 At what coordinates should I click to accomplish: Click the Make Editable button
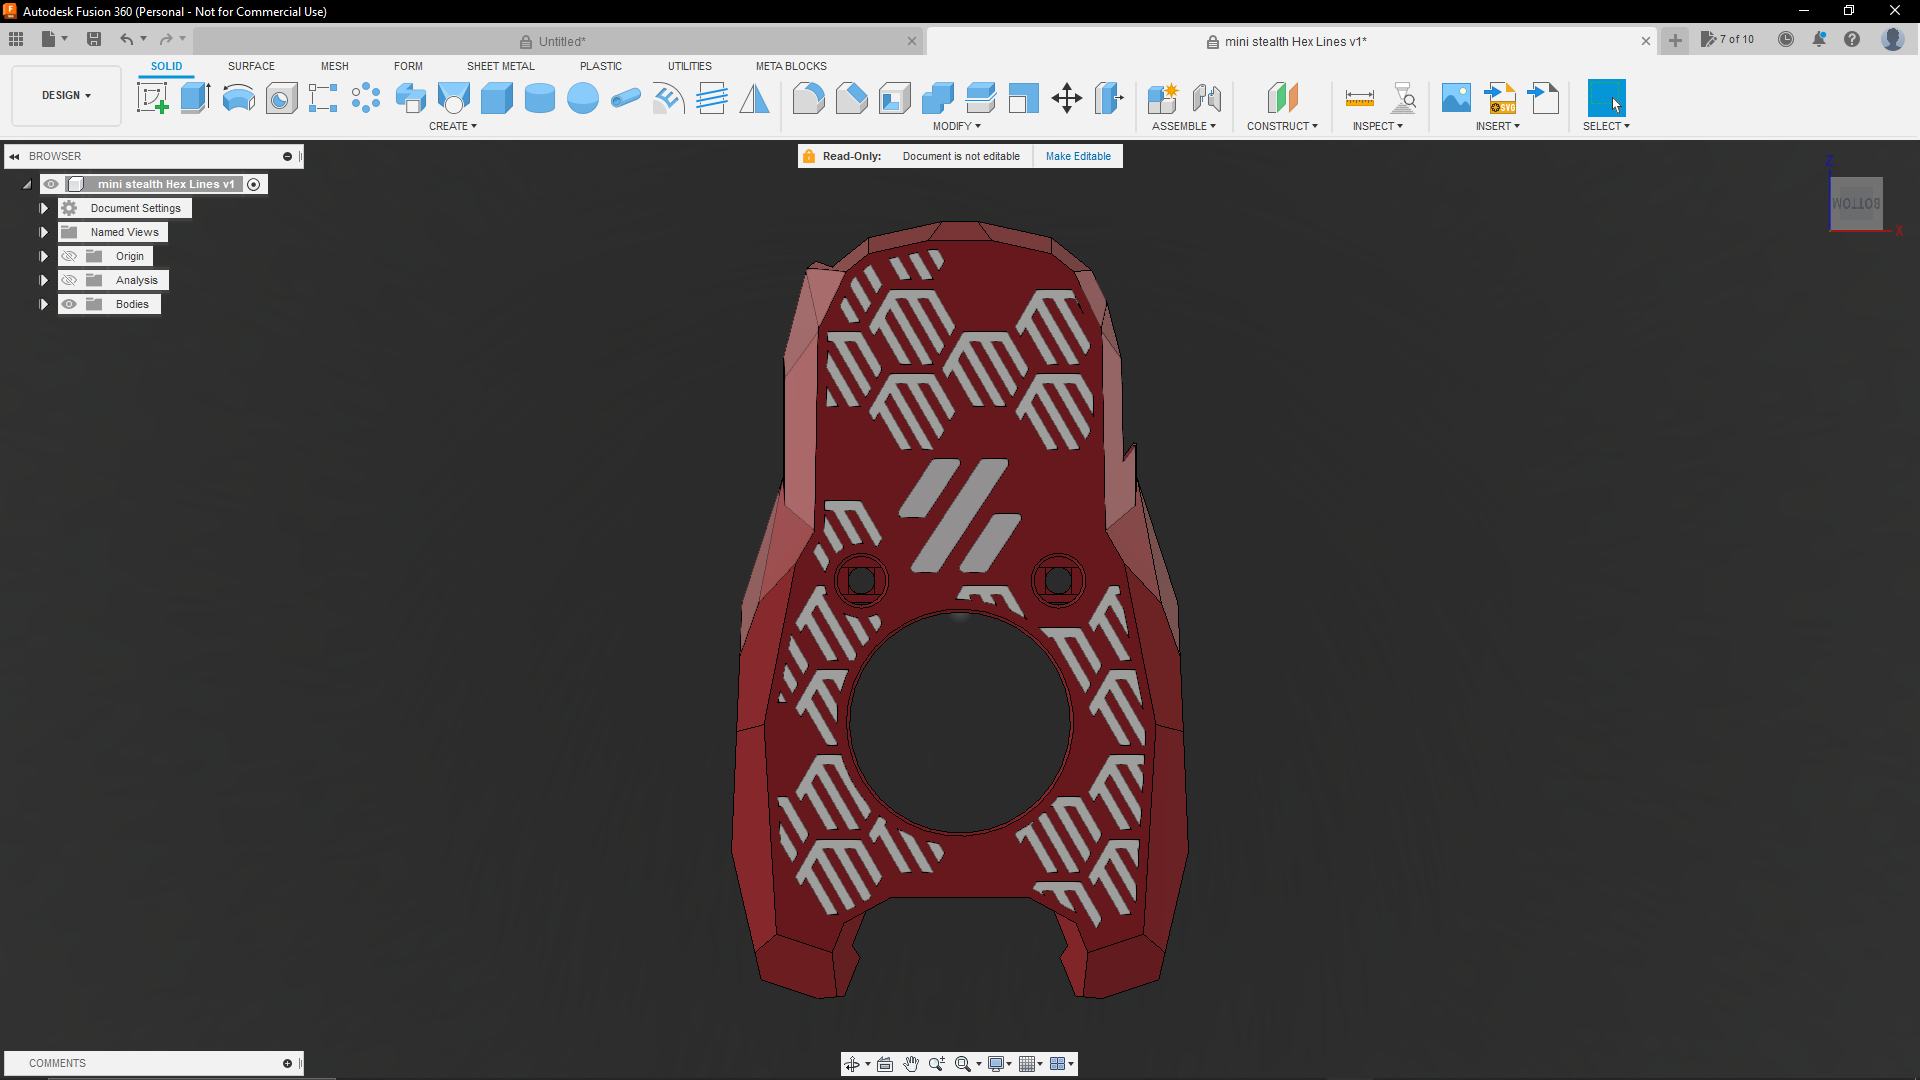pos(1077,156)
